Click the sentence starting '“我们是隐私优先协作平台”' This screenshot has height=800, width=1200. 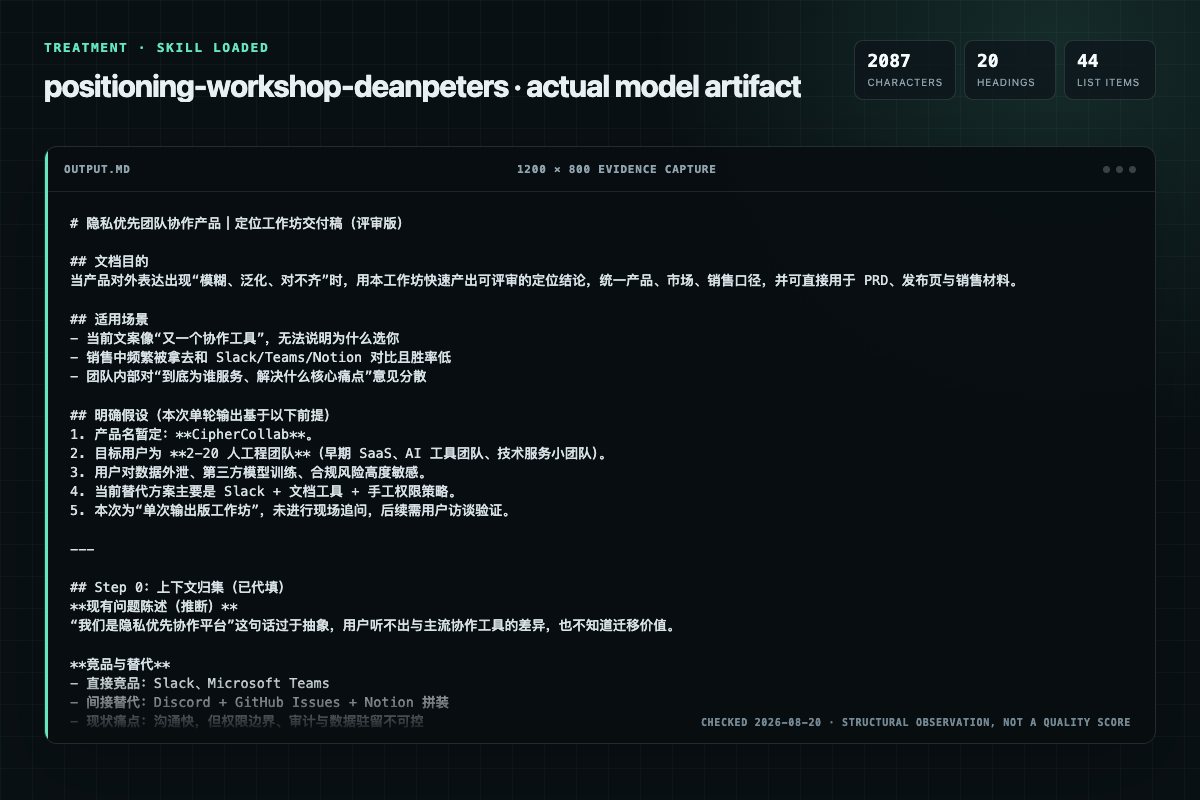coord(372,626)
